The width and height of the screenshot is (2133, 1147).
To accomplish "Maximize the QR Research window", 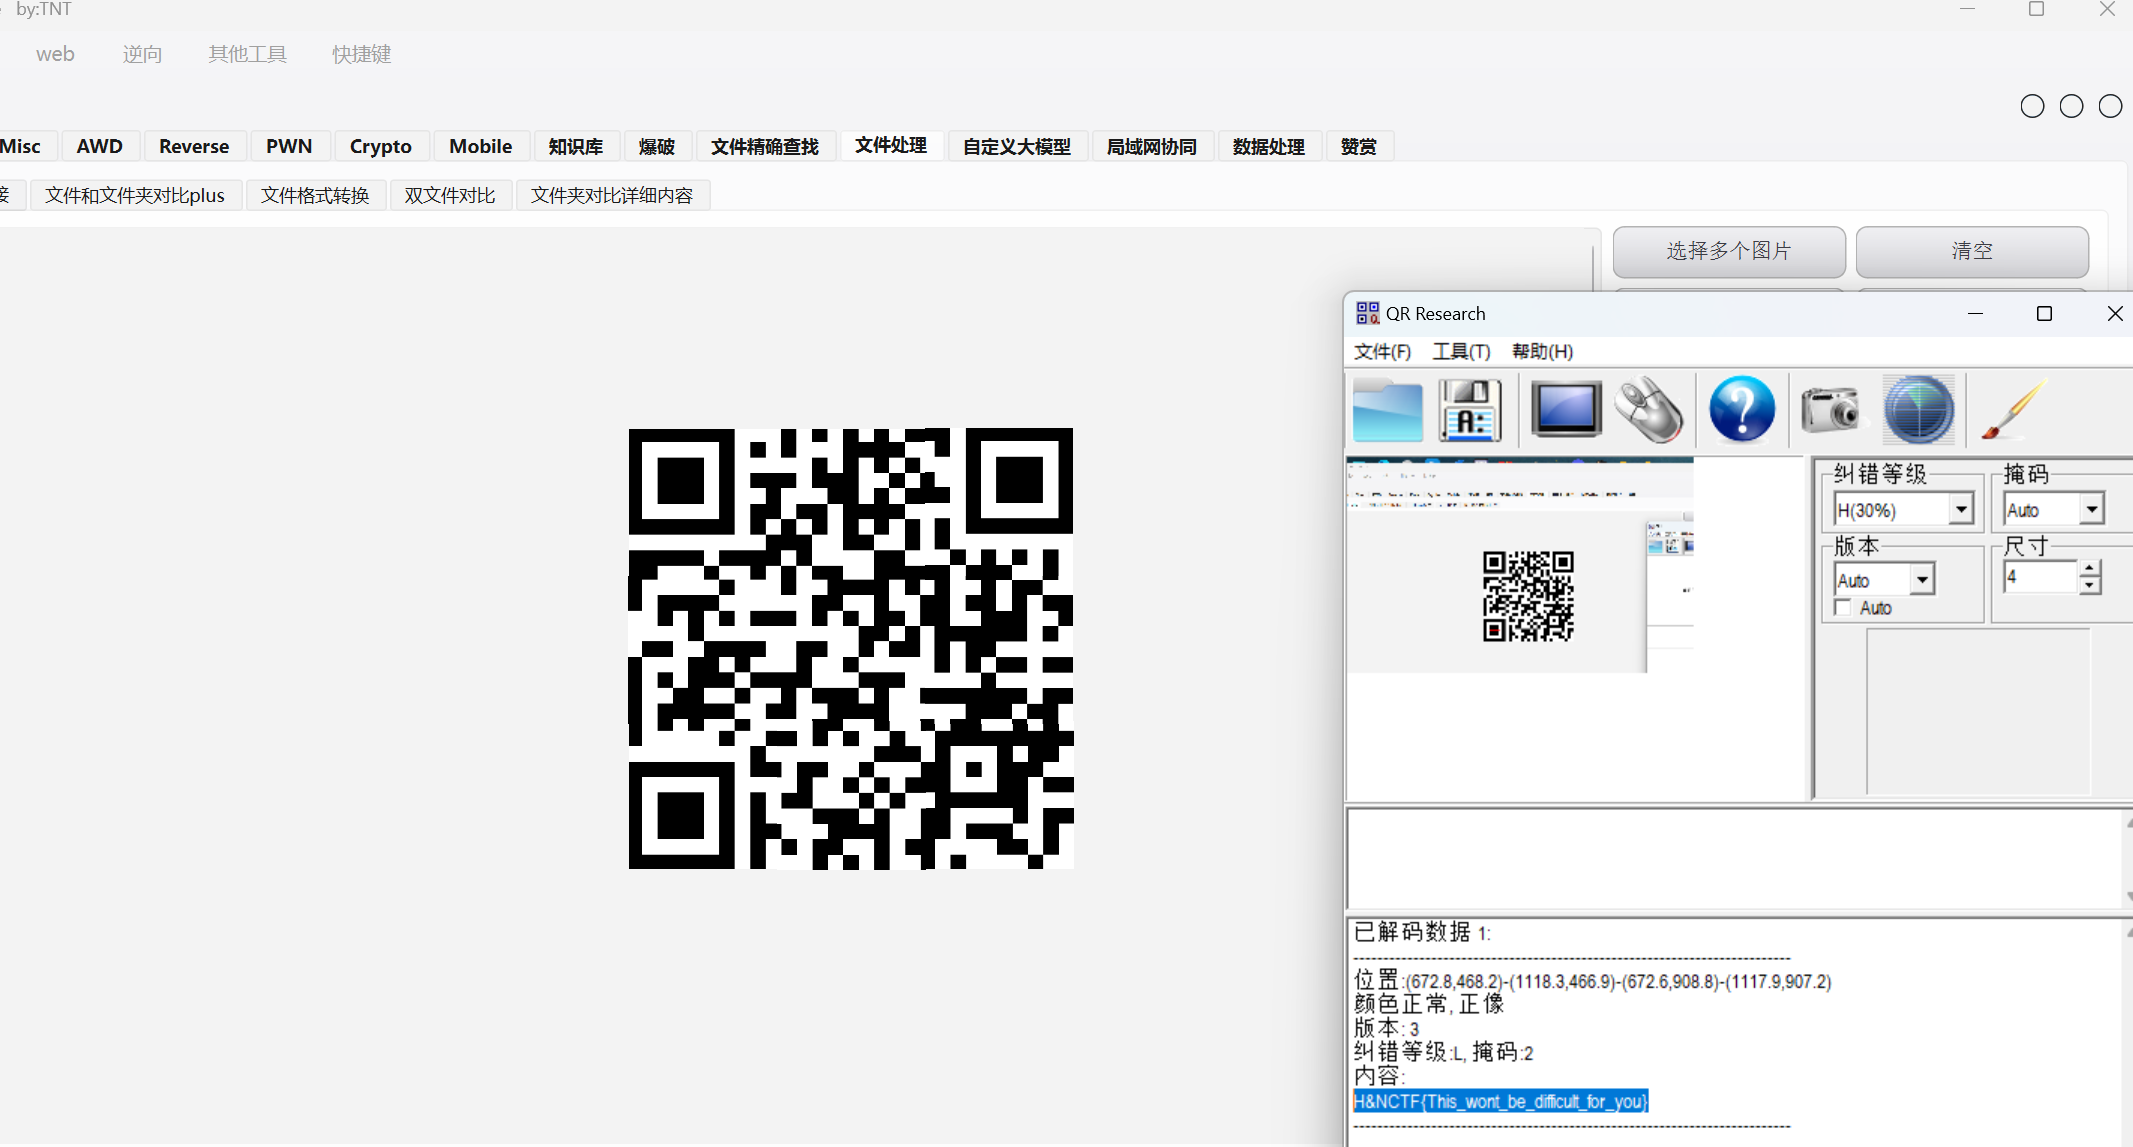I will (x=2044, y=313).
